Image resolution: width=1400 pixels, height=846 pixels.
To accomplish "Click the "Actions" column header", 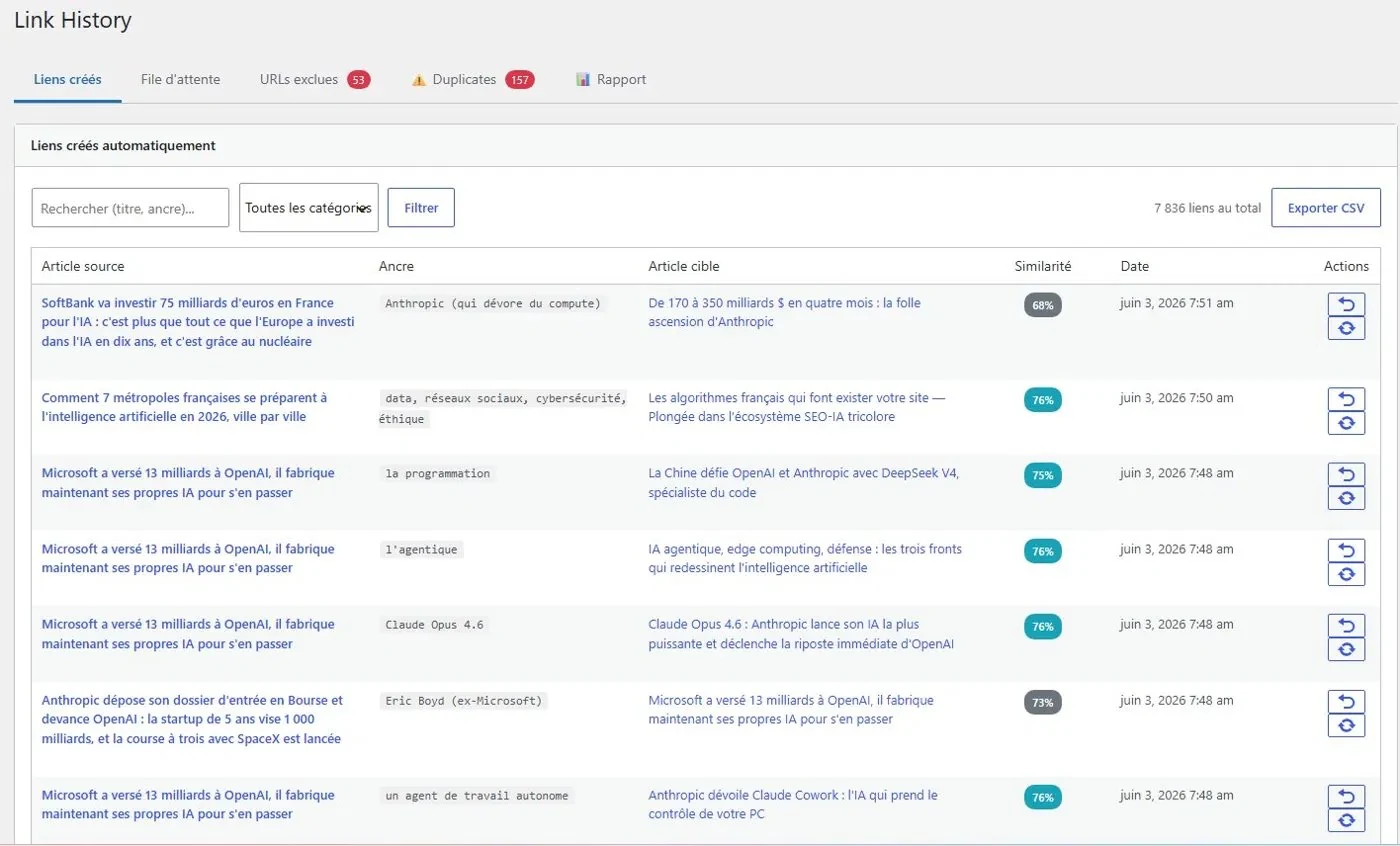I will (x=1346, y=266).
